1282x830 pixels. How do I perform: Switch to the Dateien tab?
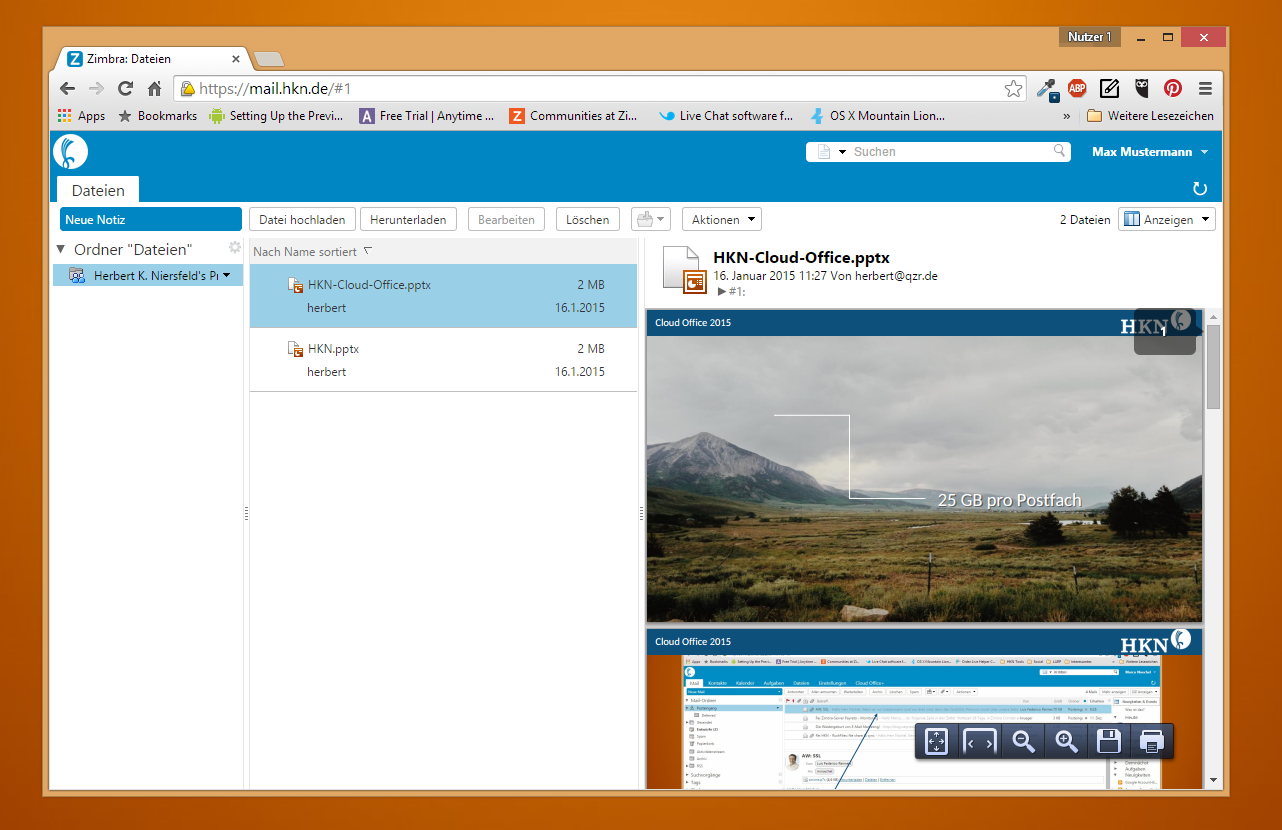[98, 190]
